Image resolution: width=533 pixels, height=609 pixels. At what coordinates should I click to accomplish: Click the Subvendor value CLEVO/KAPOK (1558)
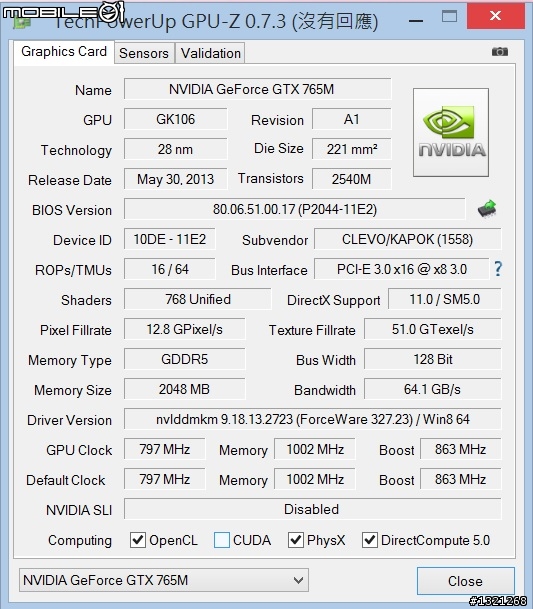pyautogui.click(x=408, y=239)
